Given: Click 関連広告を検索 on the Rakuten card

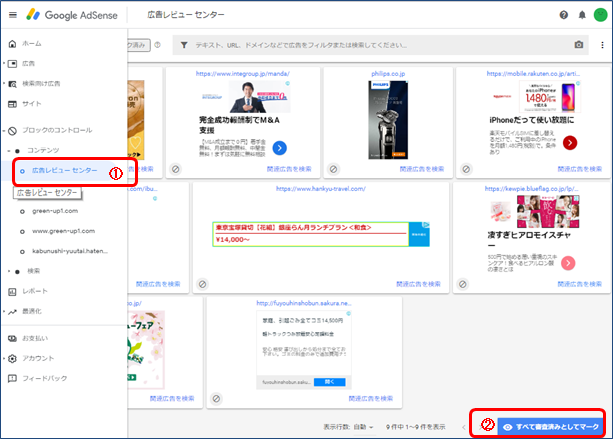Looking at the screenshot, I should pos(580,169).
